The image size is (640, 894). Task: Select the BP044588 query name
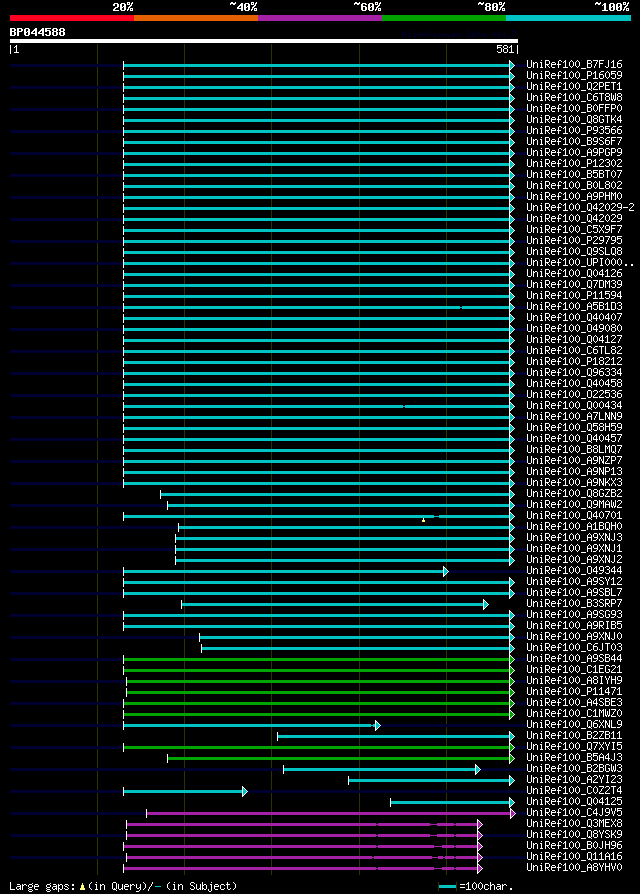[x=38, y=32]
